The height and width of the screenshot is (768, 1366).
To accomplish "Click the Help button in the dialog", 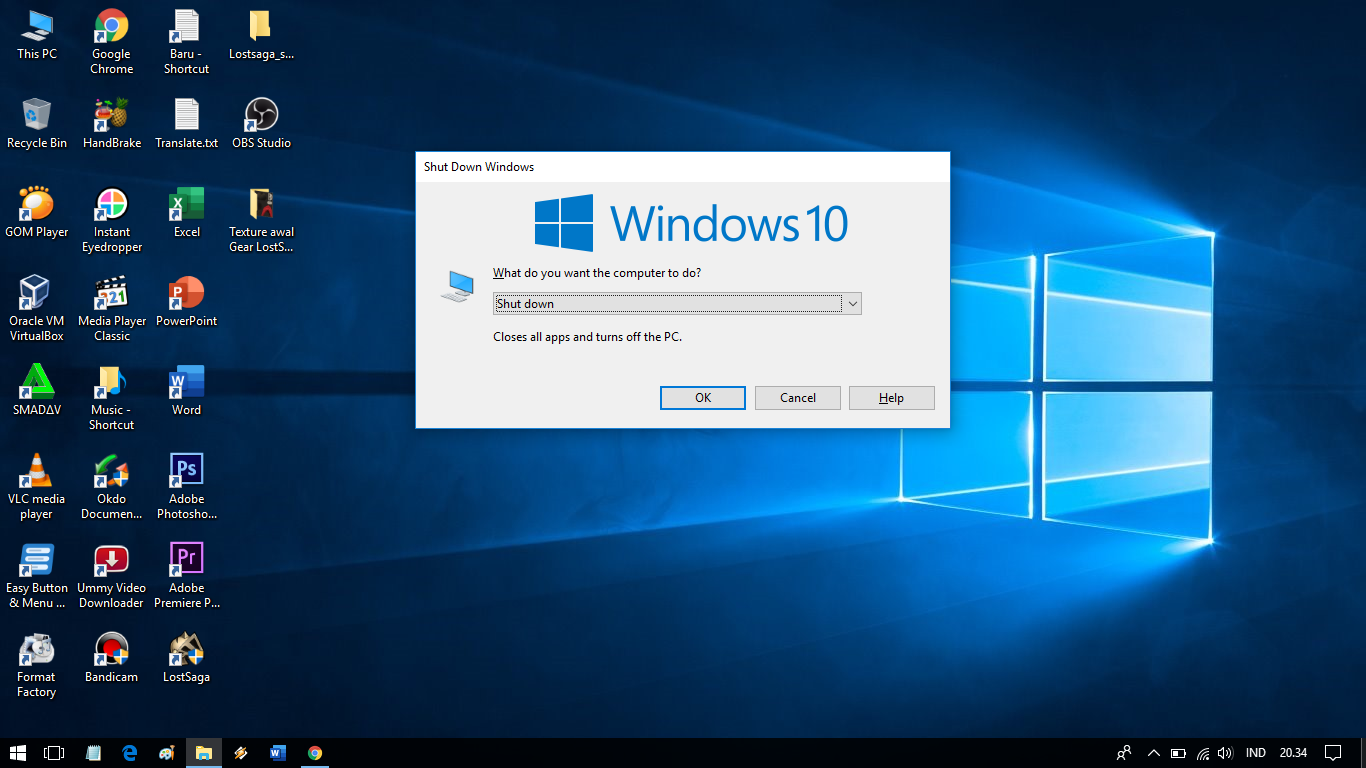I will pos(892,398).
